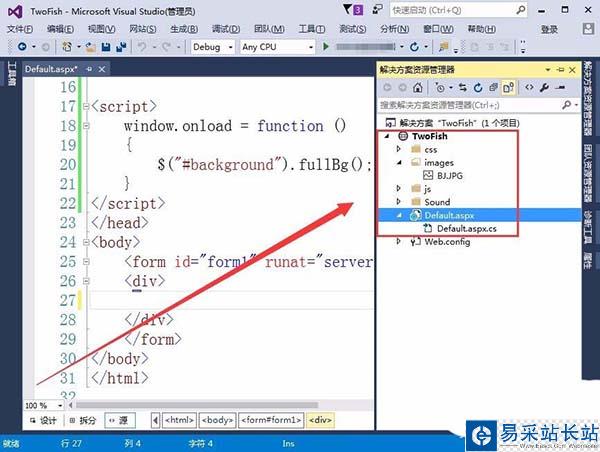Click the browser Refresh toolbar icon

[x=414, y=47]
